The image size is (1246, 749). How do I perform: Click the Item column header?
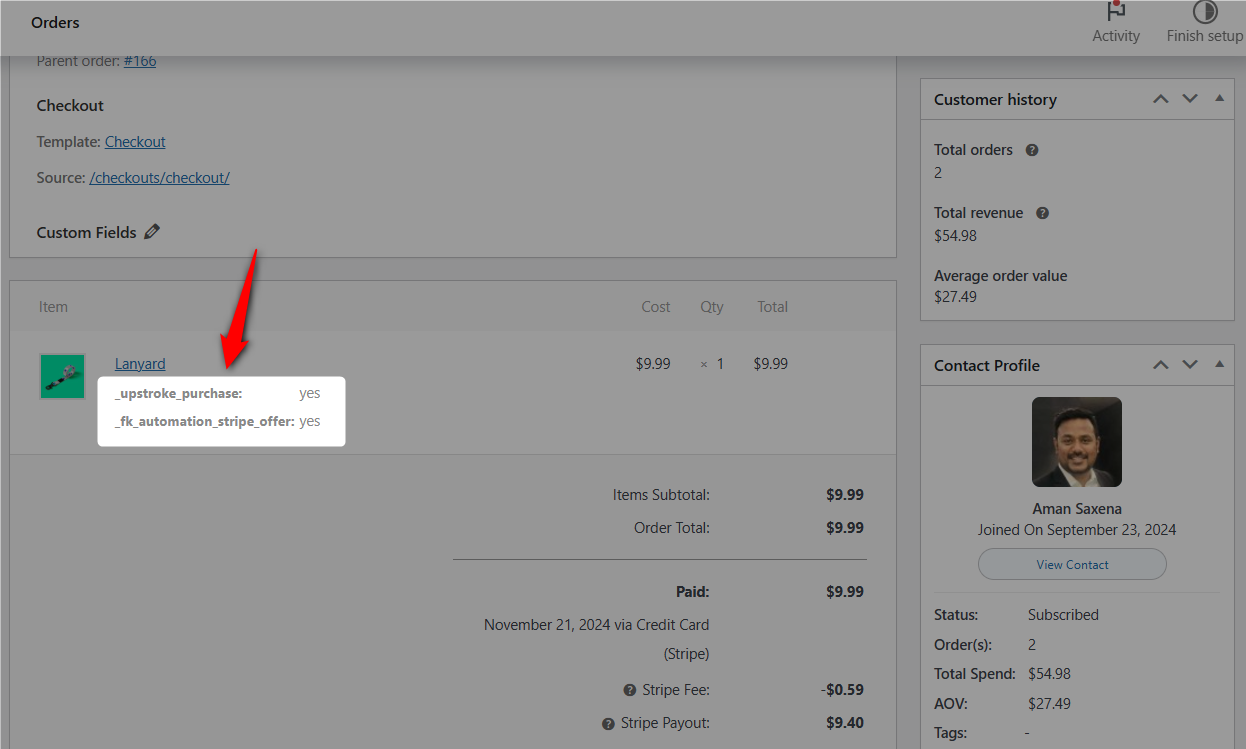[53, 307]
